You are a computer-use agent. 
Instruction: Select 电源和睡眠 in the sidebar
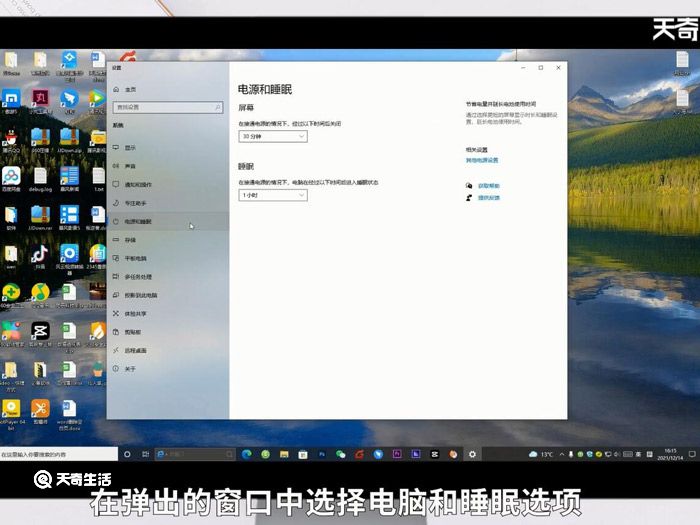tap(168, 221)
